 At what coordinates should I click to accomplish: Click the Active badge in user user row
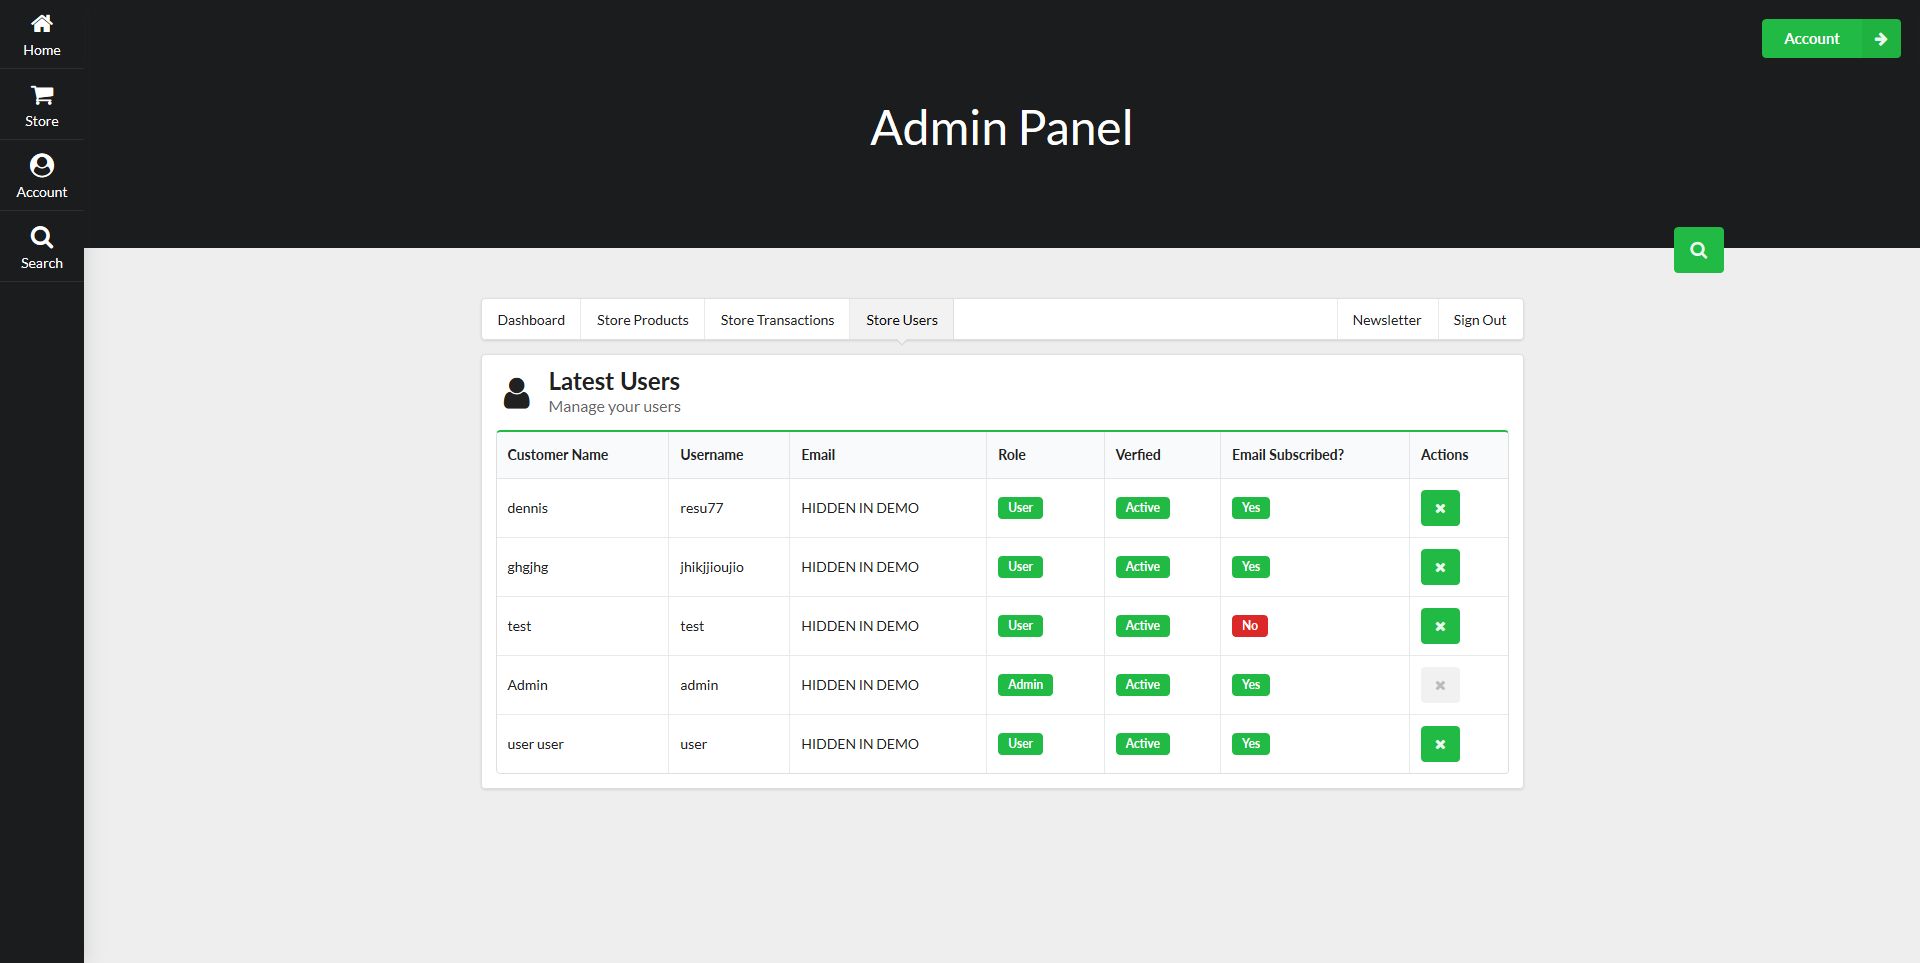click(x=1142, y=744)
